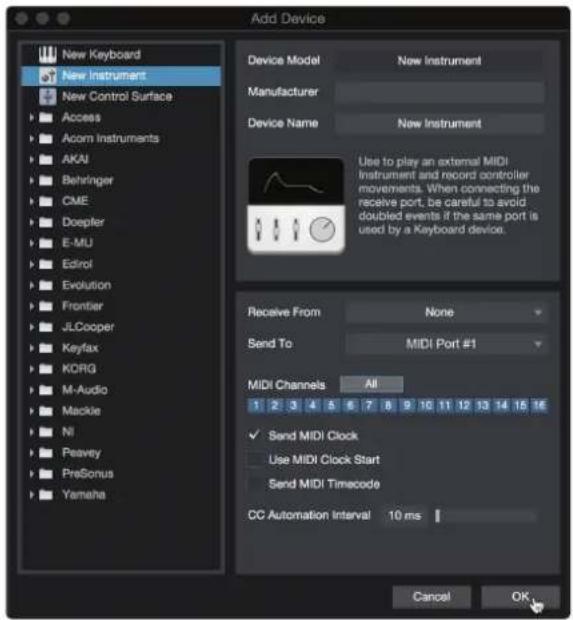This screenshot has height=620, width=573.
Task: Click the Doepfer folder icon
Action: [46, 222]
